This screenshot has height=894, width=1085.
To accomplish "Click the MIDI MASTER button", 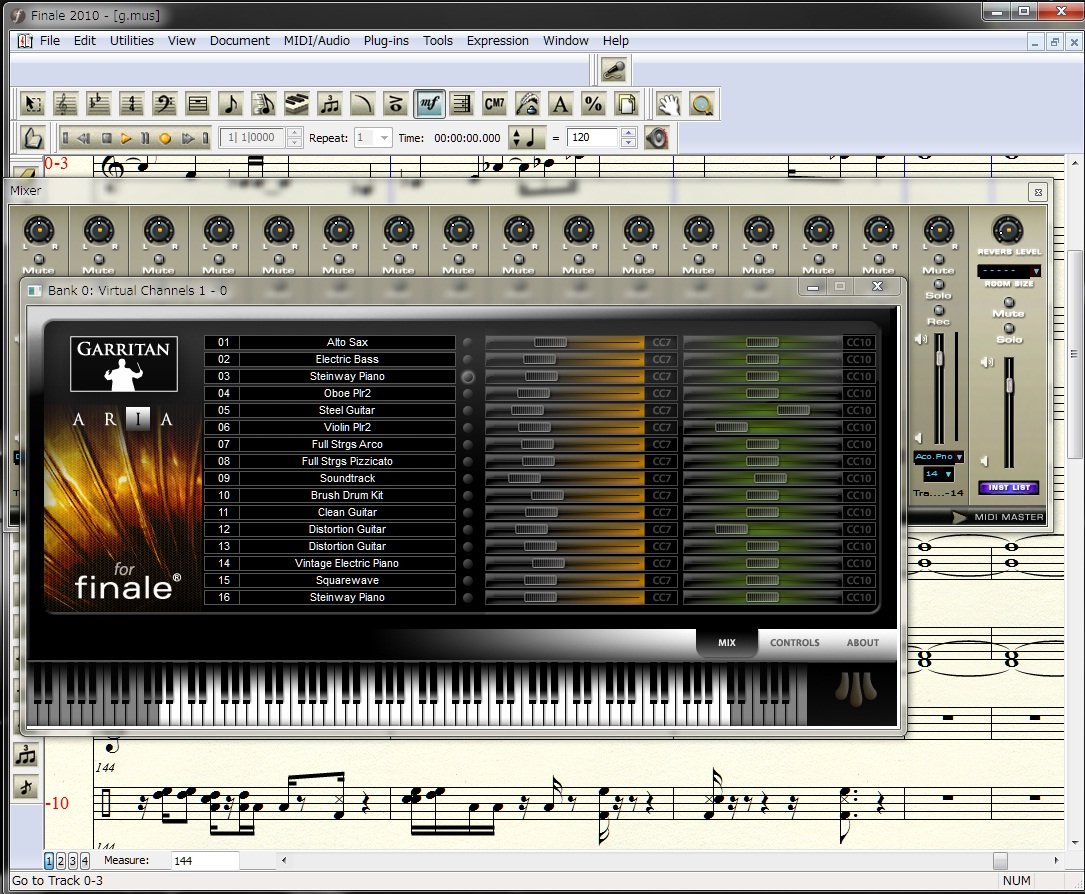I will (x=1008, y=517).
